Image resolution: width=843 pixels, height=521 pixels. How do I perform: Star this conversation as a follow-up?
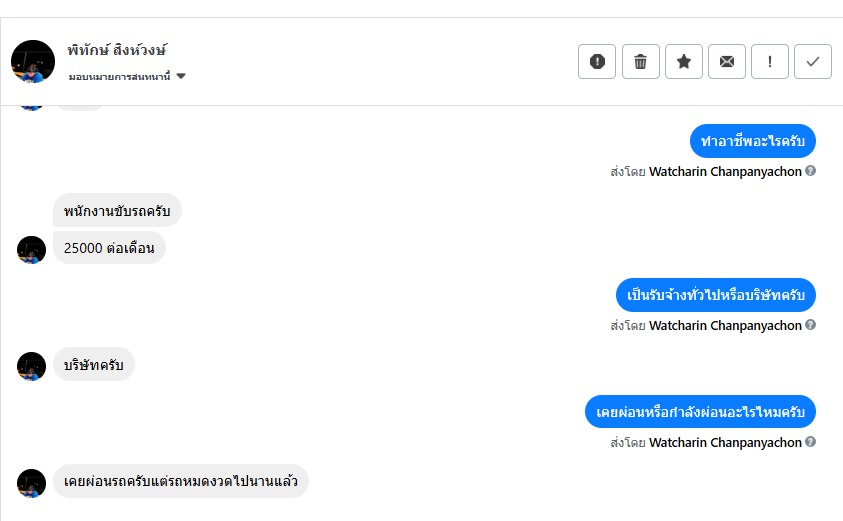[684, 62]
